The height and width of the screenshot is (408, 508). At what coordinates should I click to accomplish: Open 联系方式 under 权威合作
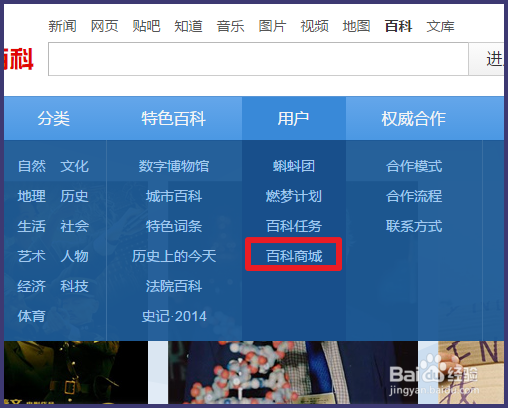tap(414, 226)
